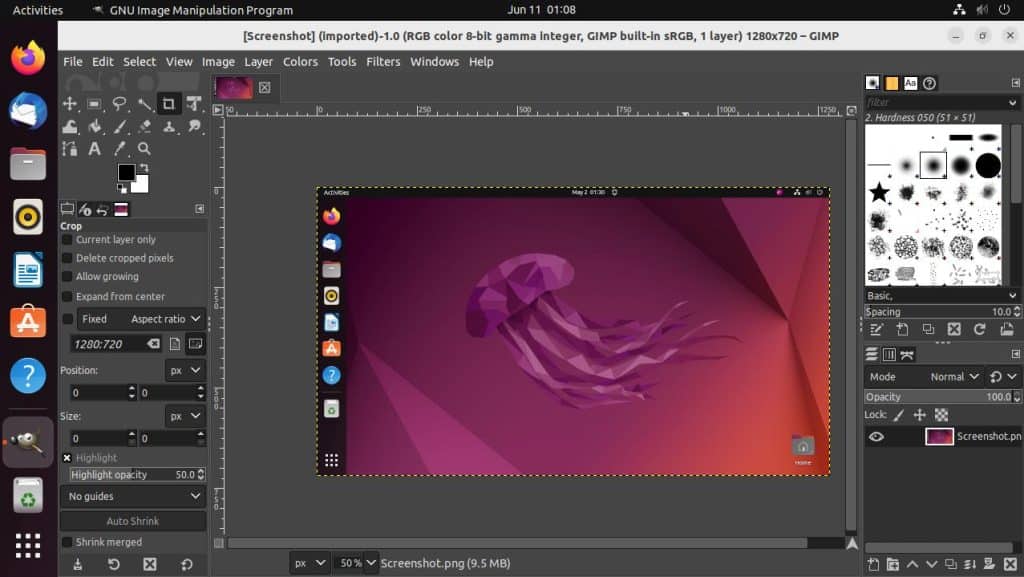Image resolution: width=1024 pixels, height=577 pixels.
Task: Create a new layer icon
Action: [x=873, y=565]
